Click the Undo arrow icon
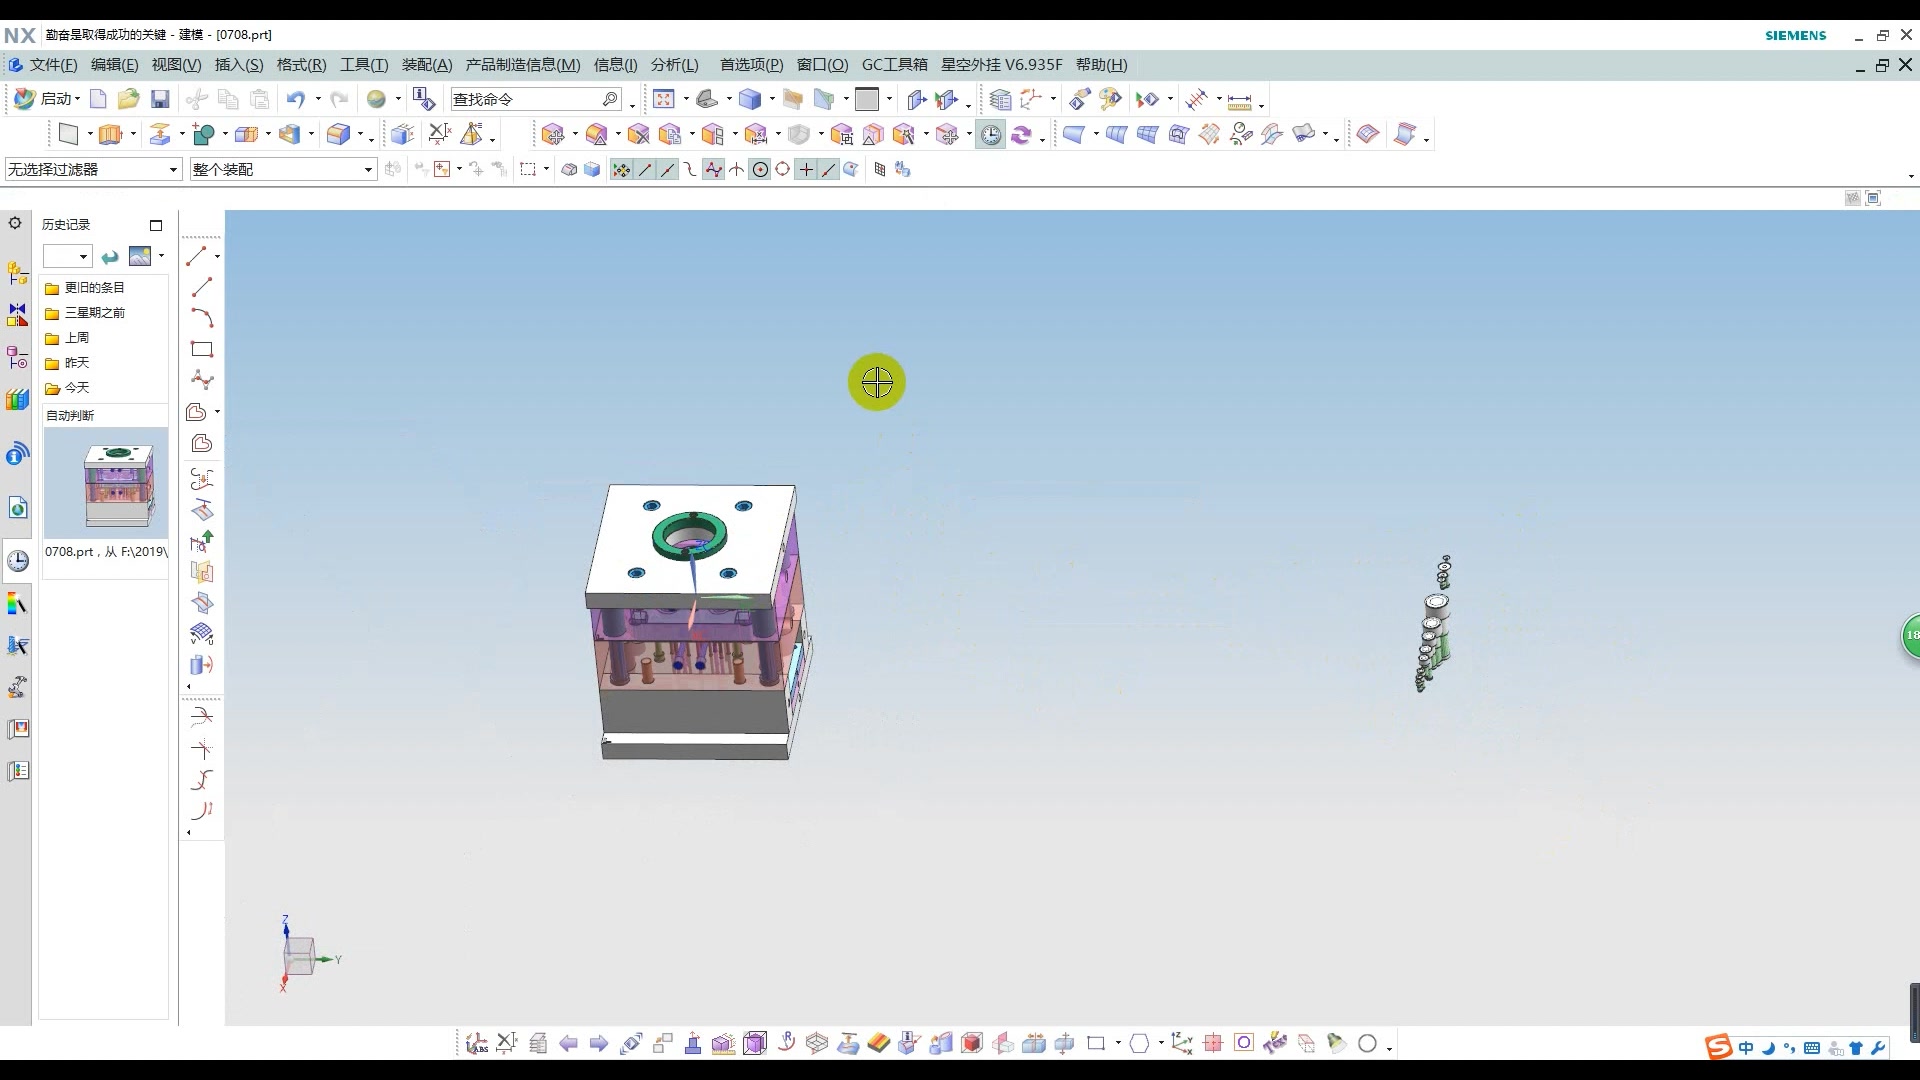This screenshot has width=1920, height=1080. coord(295,99)
